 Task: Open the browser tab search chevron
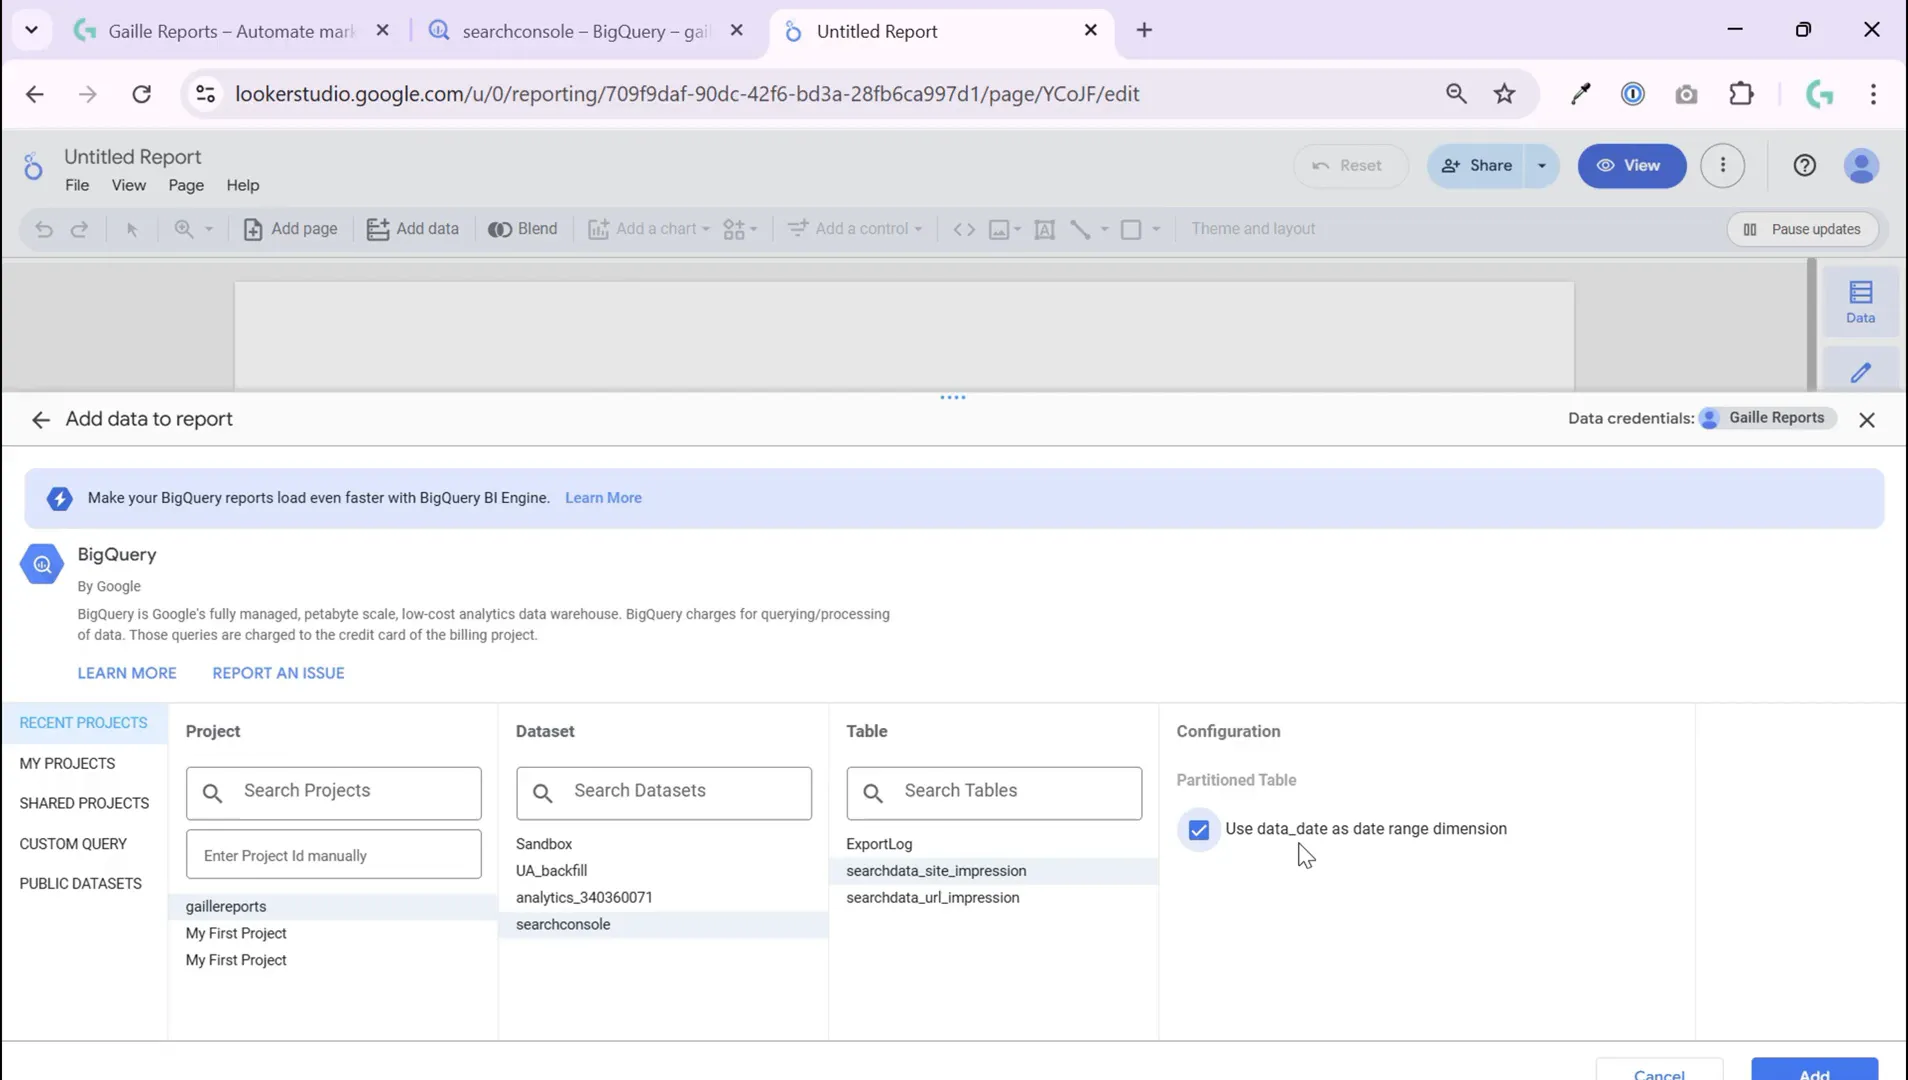click(x=31, y=30)
